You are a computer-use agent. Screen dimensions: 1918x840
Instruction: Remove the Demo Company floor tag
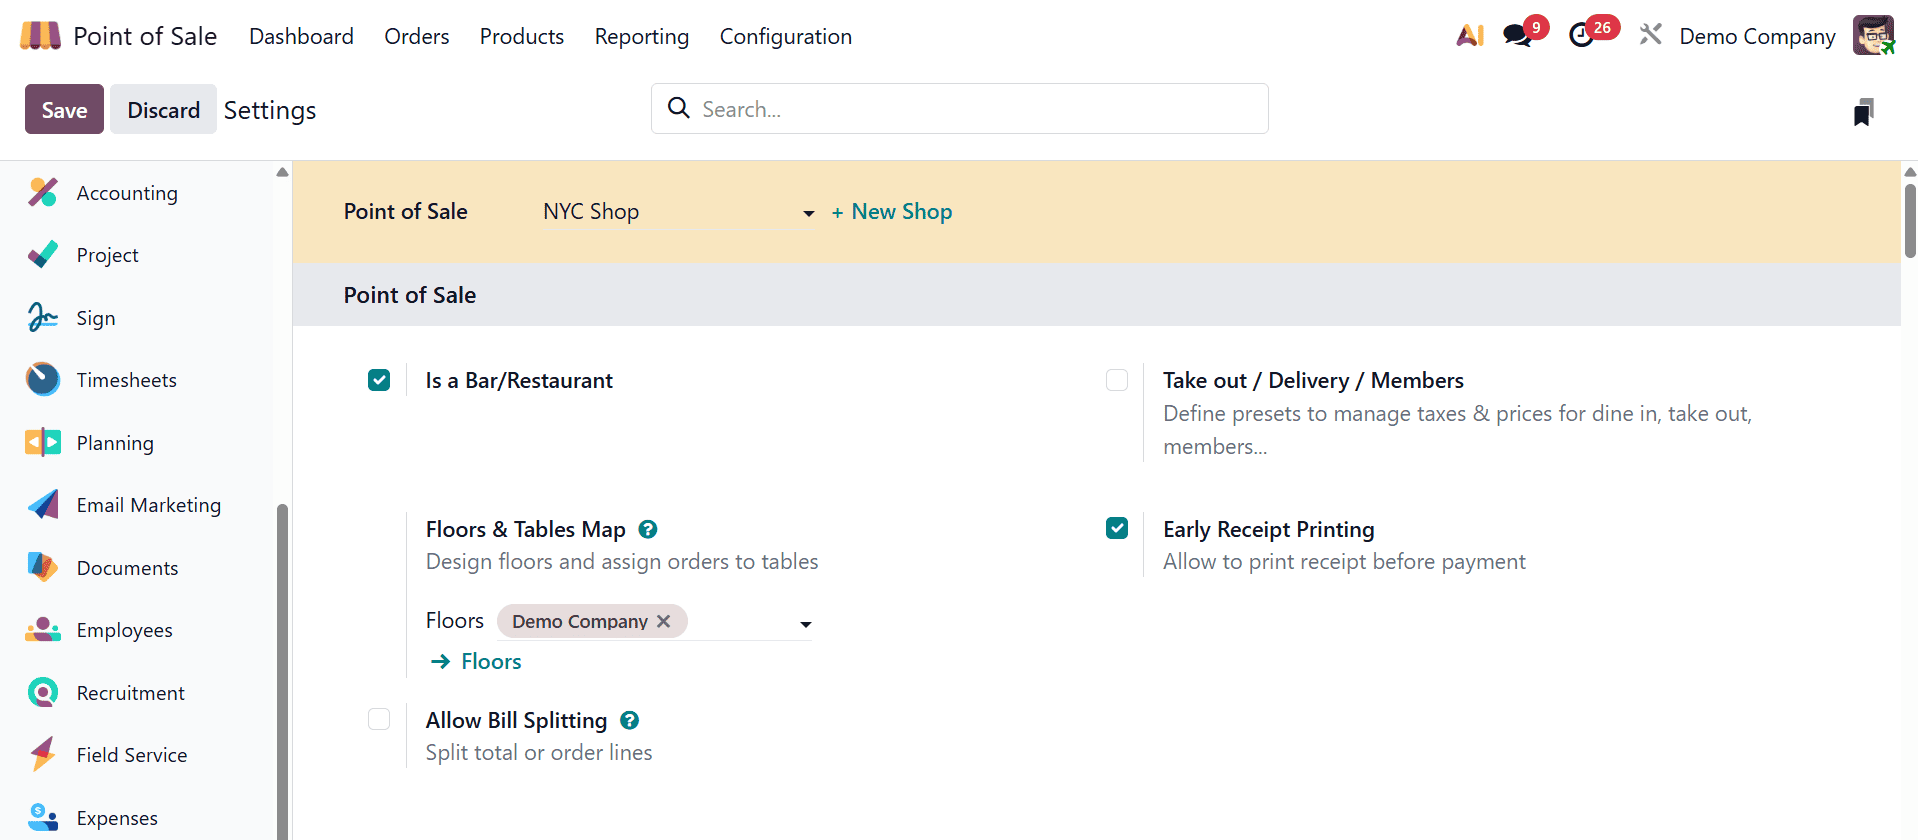664,621
